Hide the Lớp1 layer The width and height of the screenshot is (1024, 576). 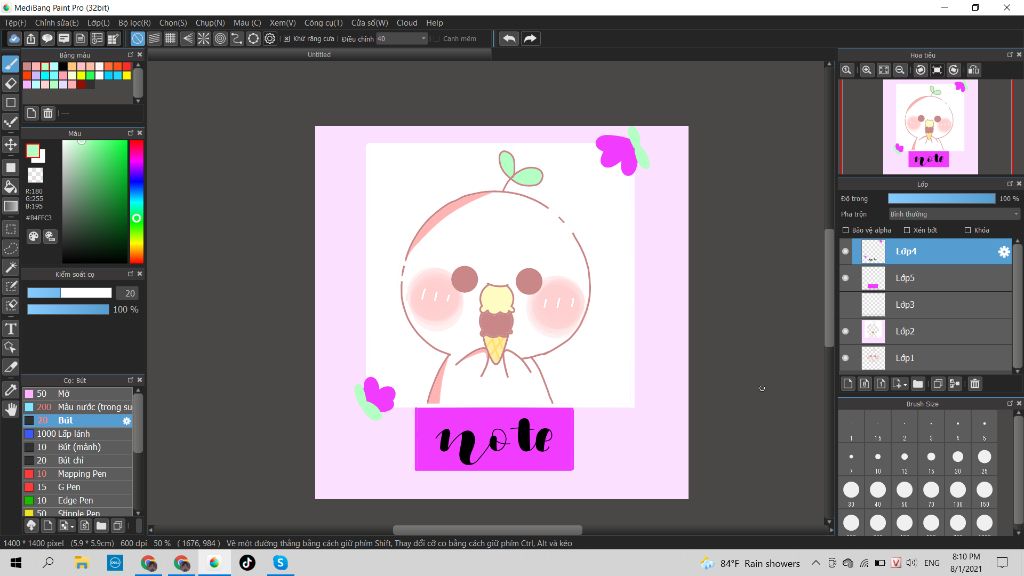click(x=846, y=358)
